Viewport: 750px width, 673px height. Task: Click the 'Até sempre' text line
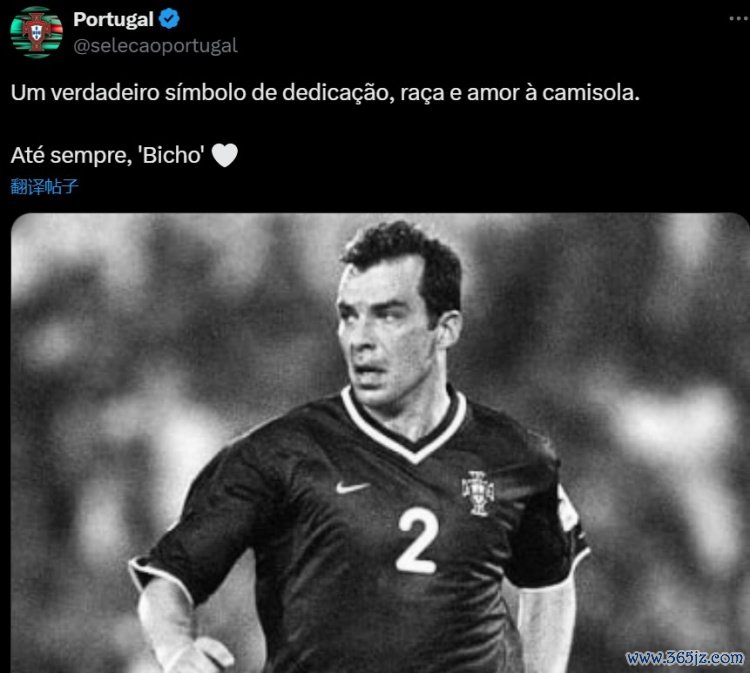71,155
